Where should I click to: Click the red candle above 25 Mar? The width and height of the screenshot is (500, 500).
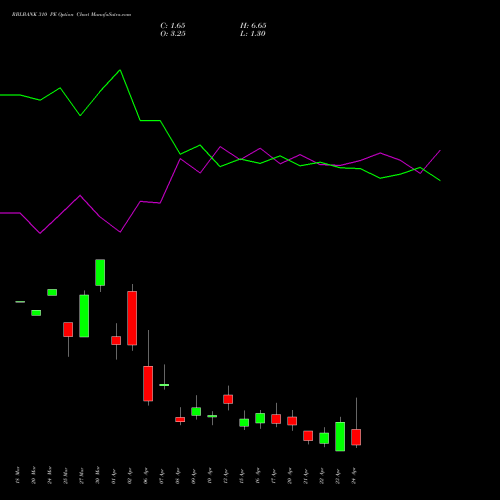68,329
